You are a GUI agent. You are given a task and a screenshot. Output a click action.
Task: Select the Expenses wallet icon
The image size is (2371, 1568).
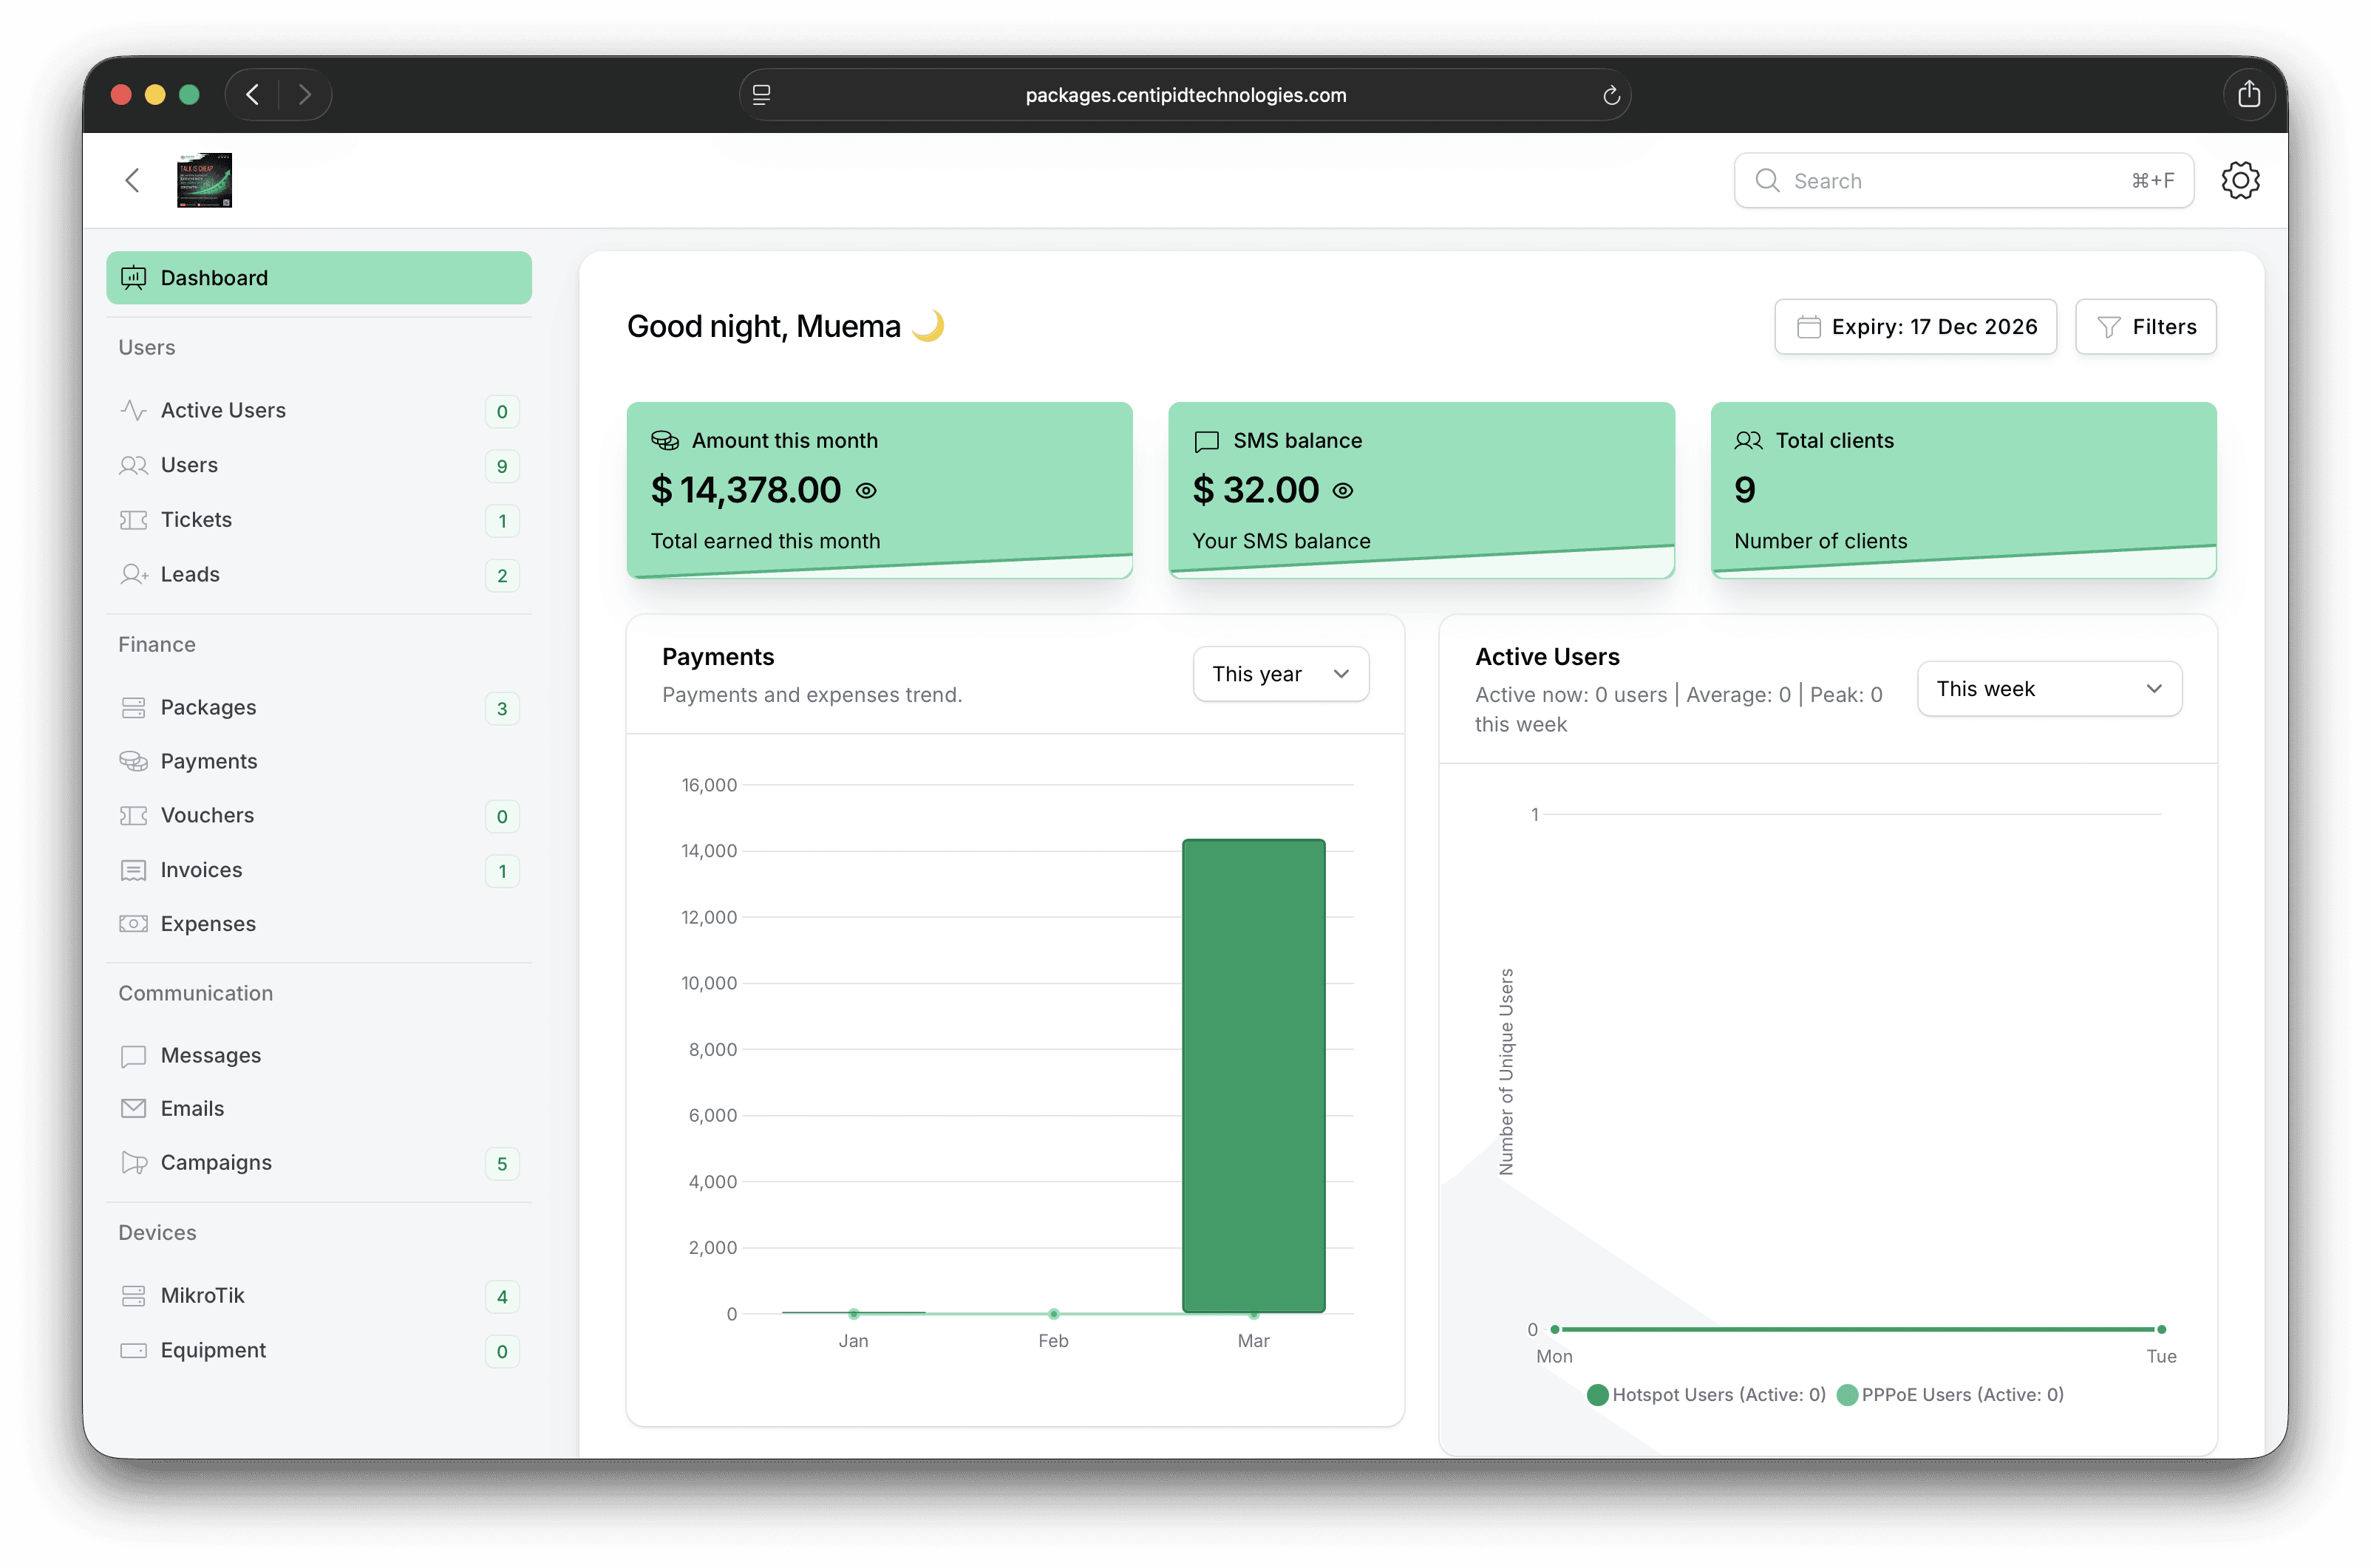(x=134, y=923)
